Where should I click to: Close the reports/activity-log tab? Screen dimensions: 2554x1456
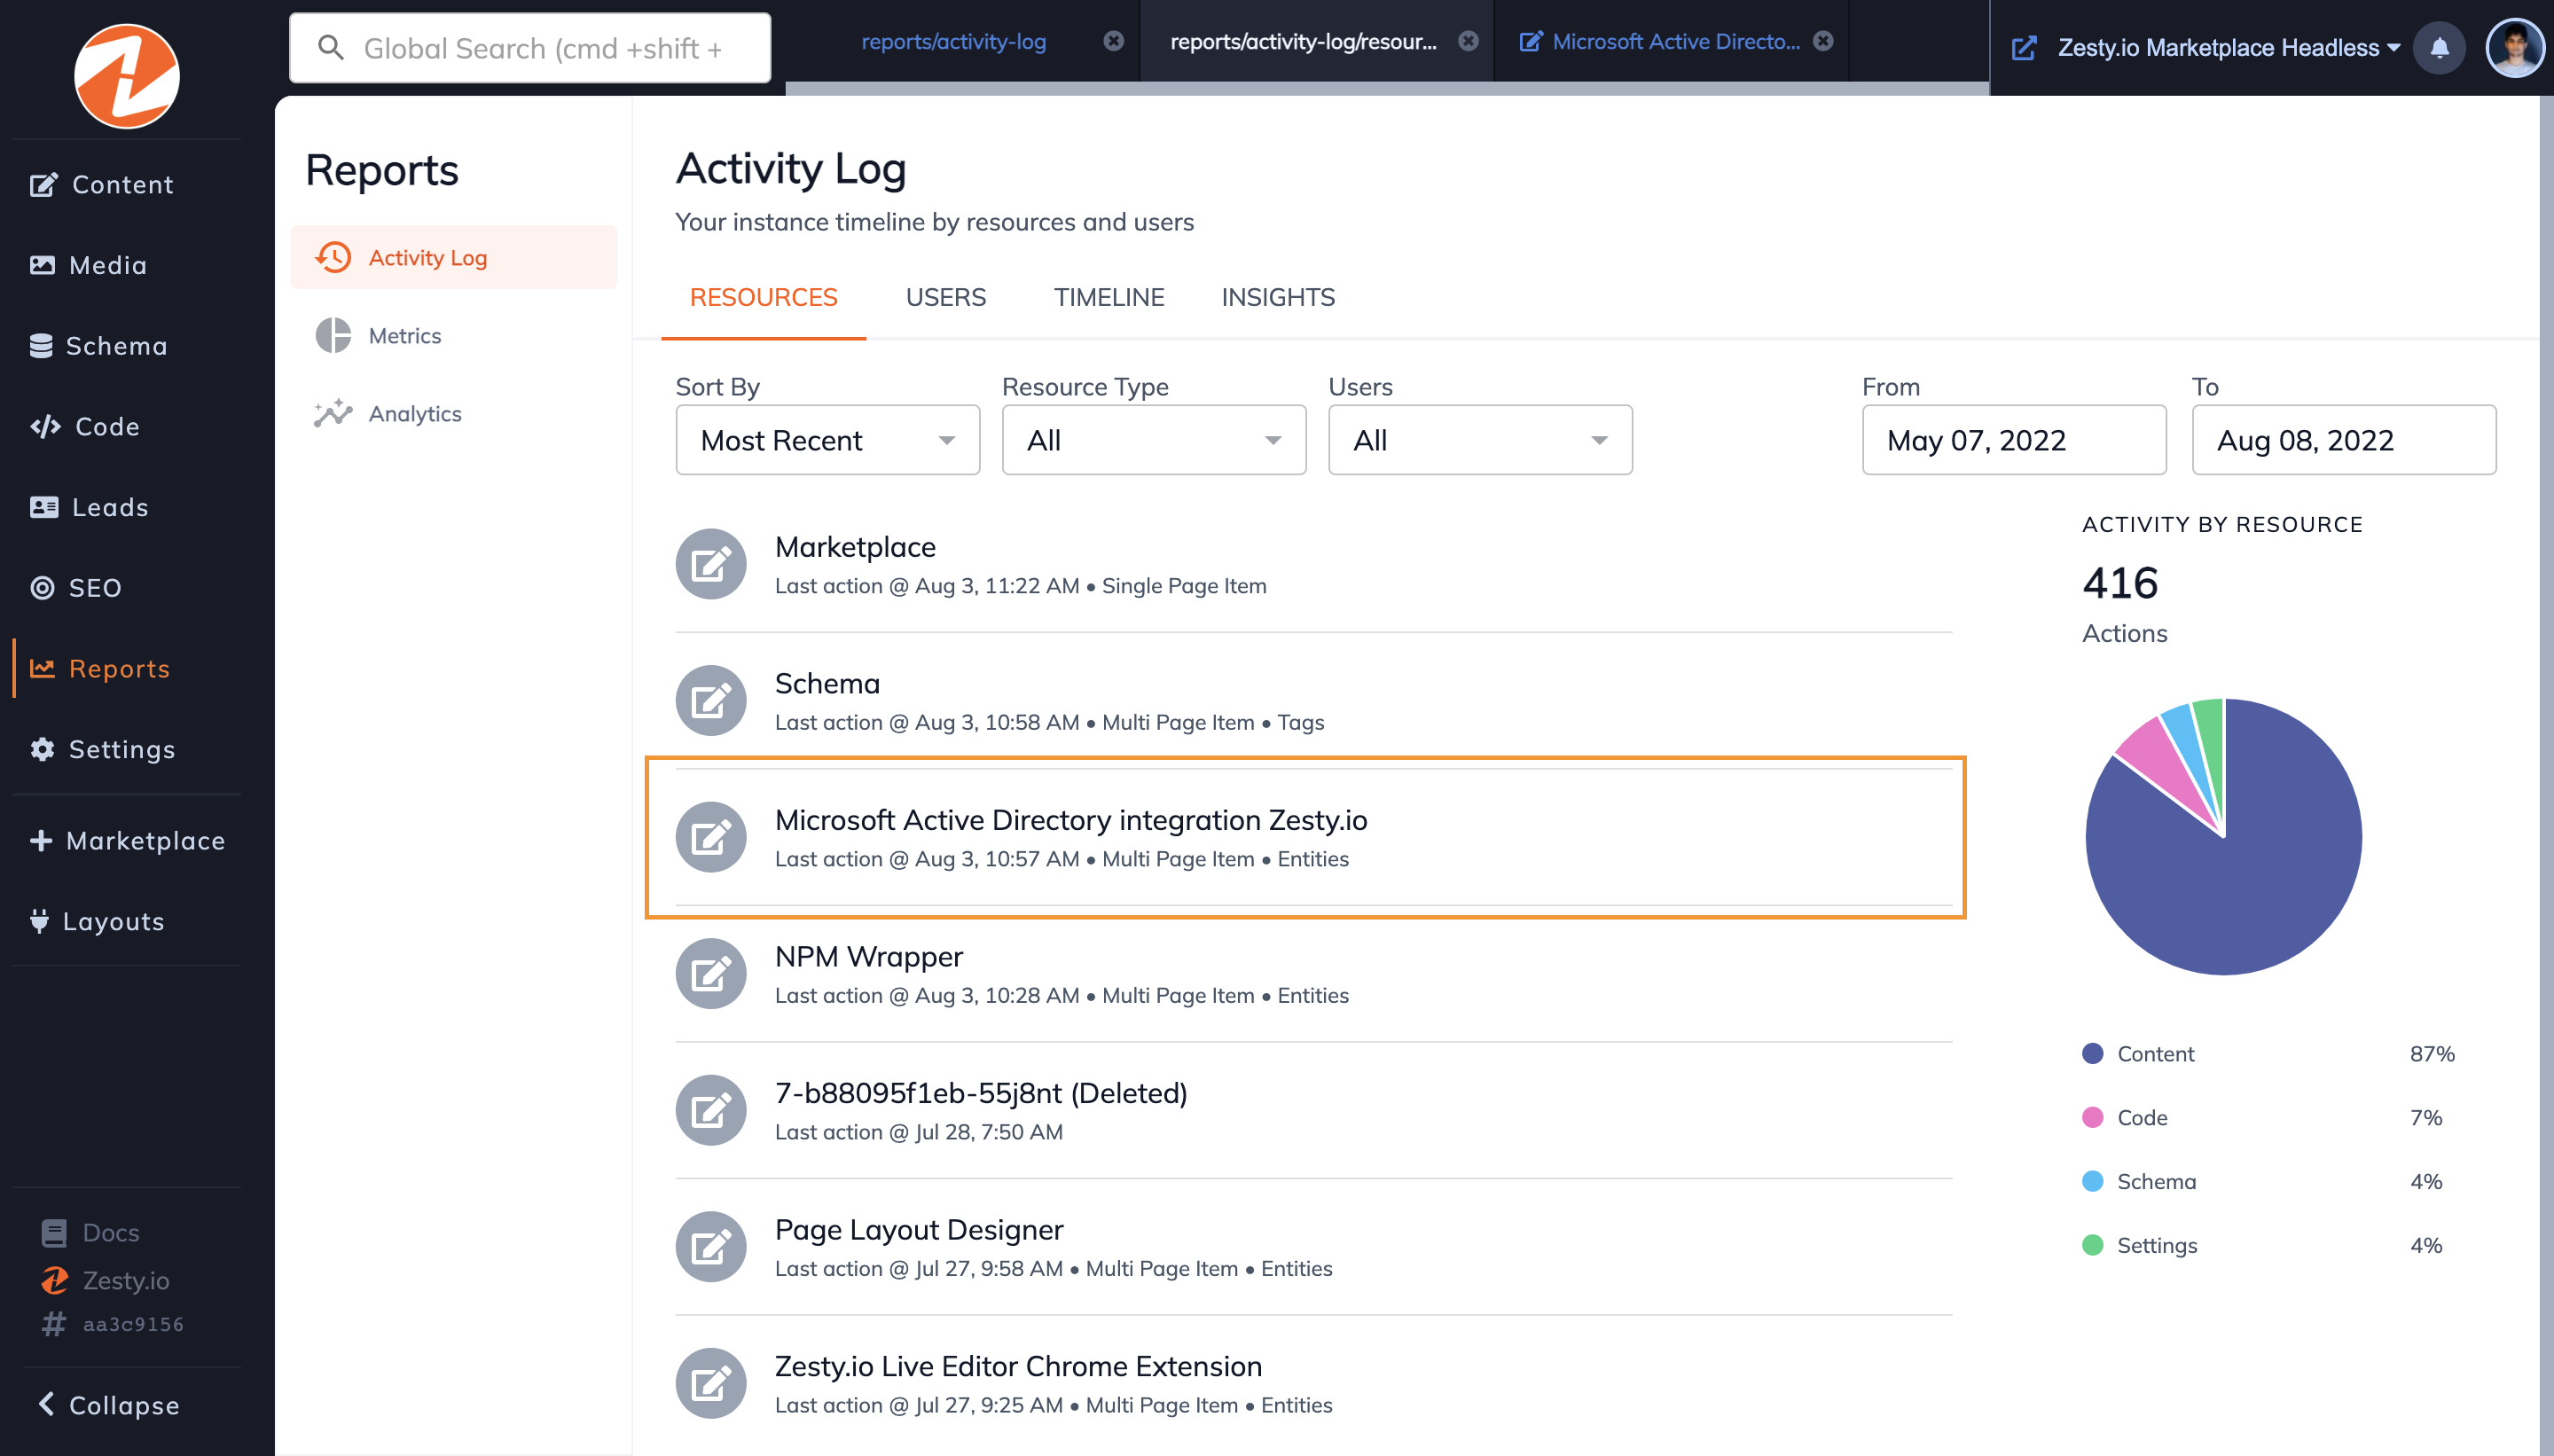coord(1113,41)
